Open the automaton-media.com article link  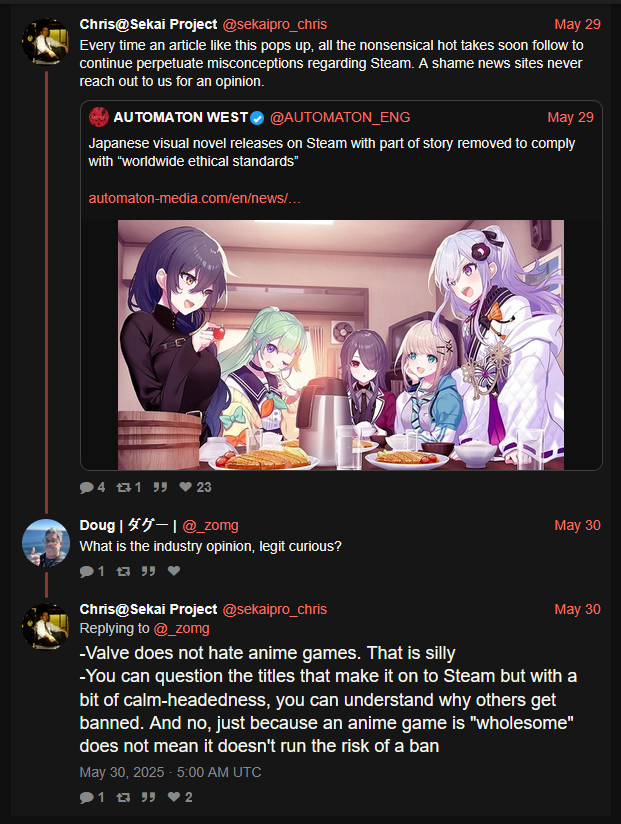[x=194, y=198]
